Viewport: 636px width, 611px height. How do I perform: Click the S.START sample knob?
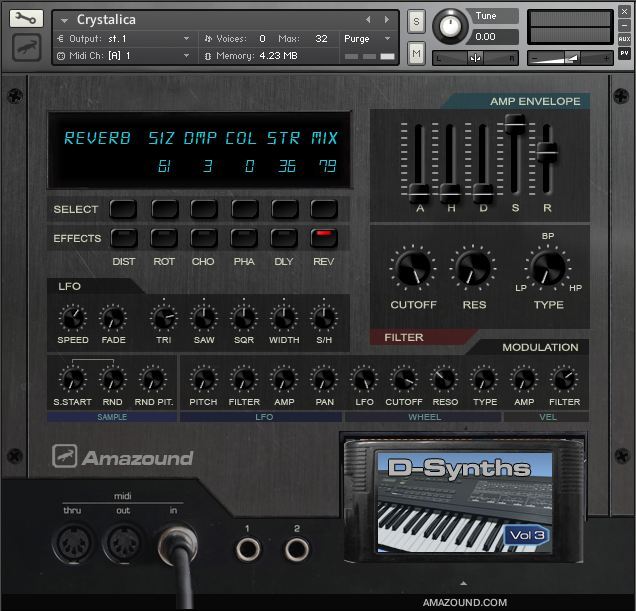tap(73, 379)
